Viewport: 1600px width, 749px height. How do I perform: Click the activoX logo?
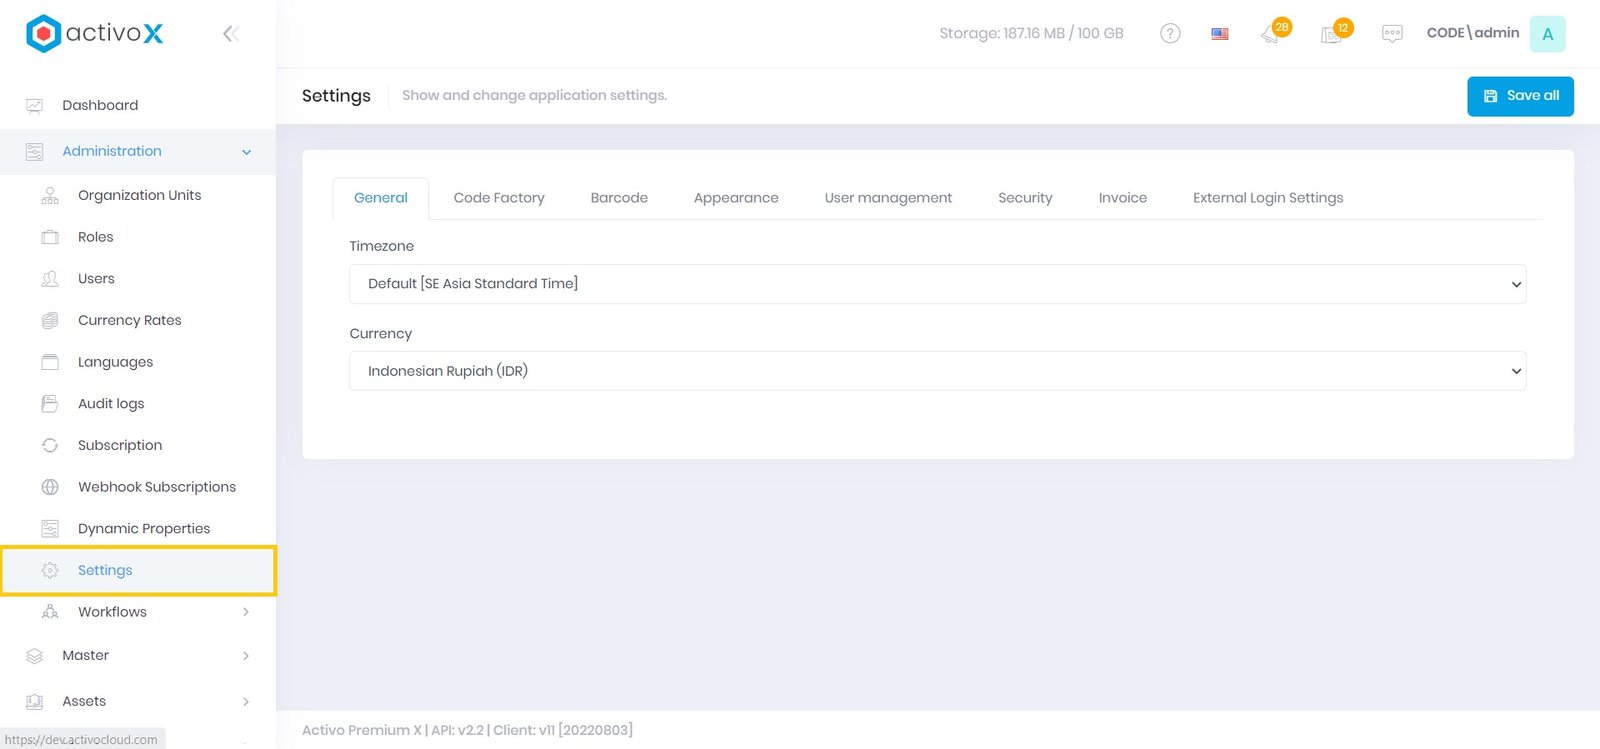[x=95, y=33]
